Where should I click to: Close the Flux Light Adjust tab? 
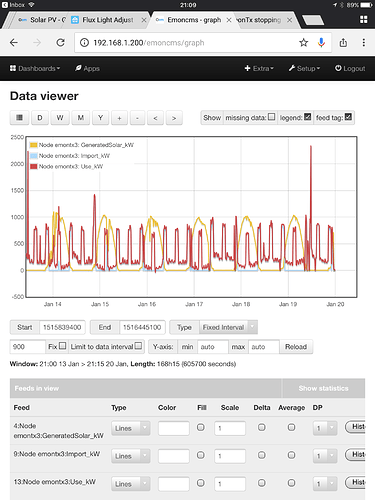144,20
